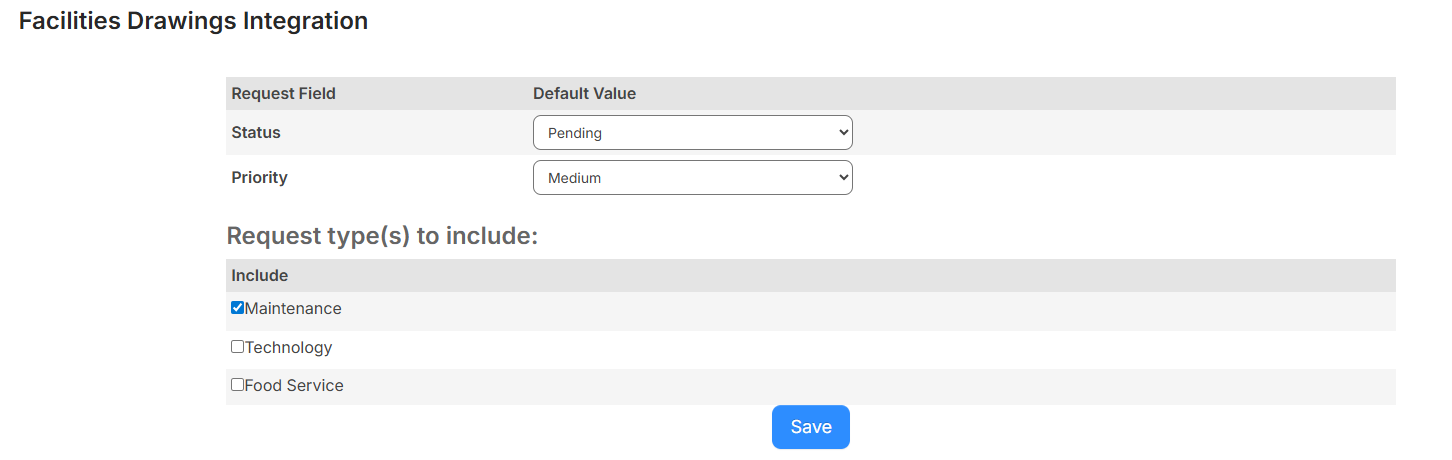Open the Status default value dropdown
Viewport: 1452px width, 460px height.
pyautogui.click(x=692, y=133)
